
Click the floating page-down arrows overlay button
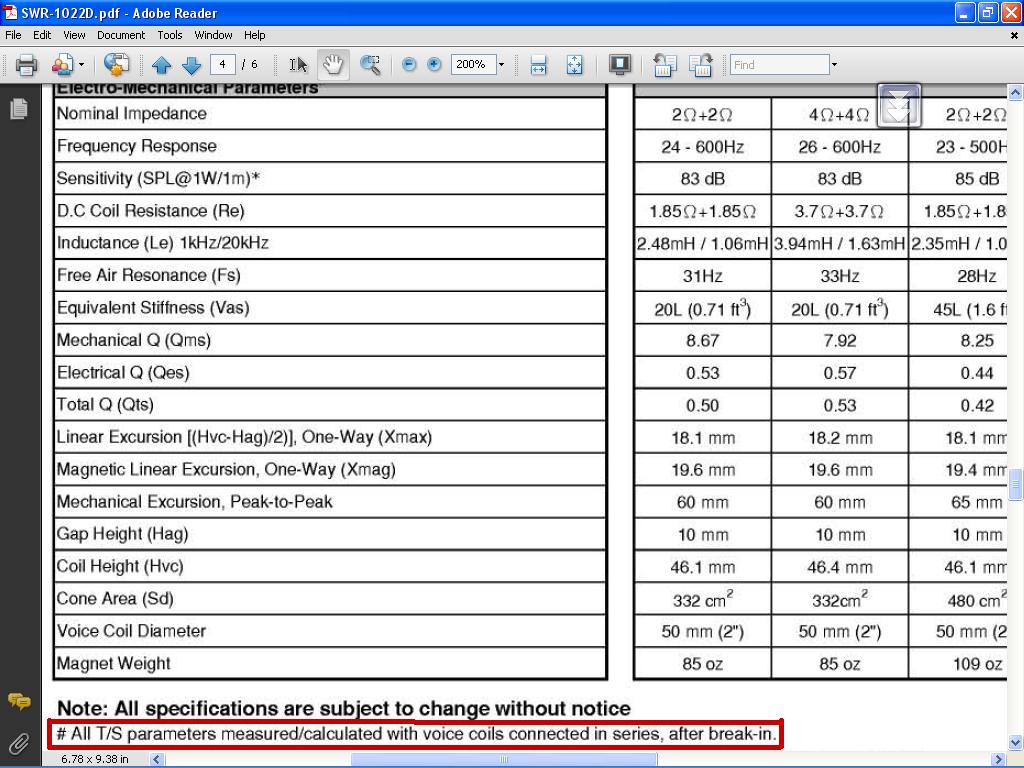coord(899,106)
